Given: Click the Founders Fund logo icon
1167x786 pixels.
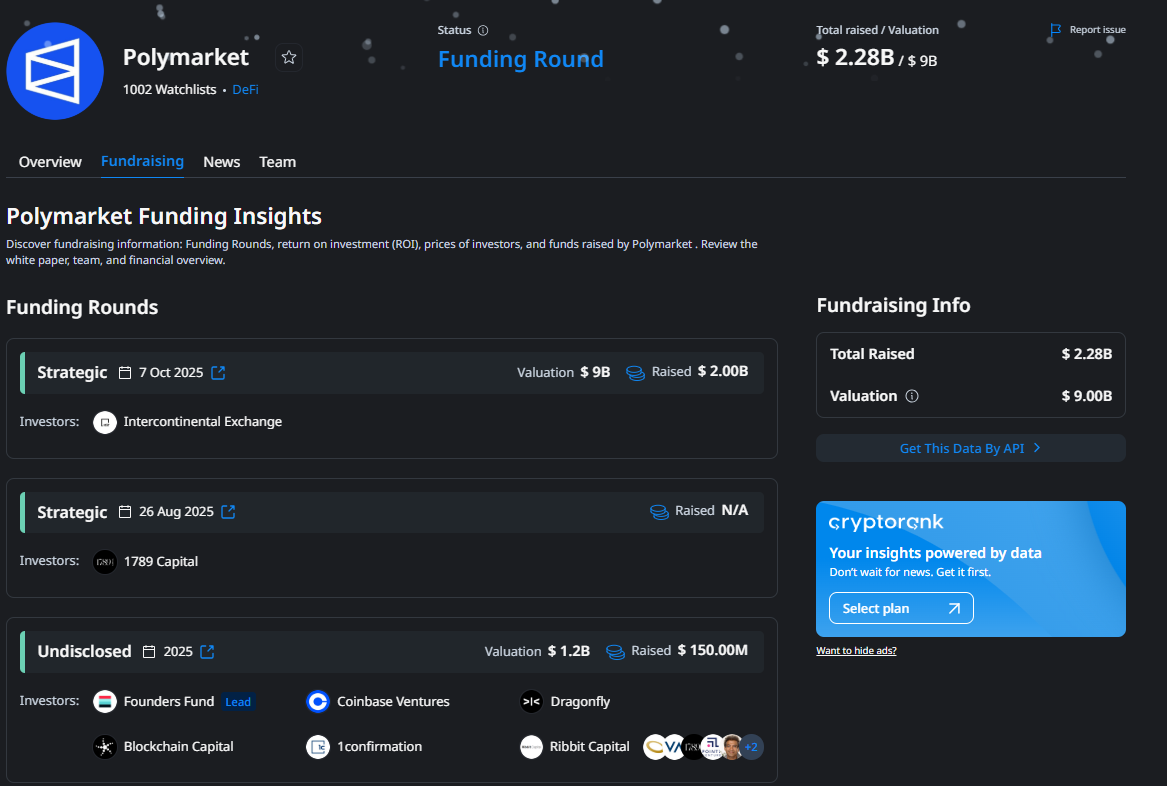Looking at the screenshot, I should point(105,702).
